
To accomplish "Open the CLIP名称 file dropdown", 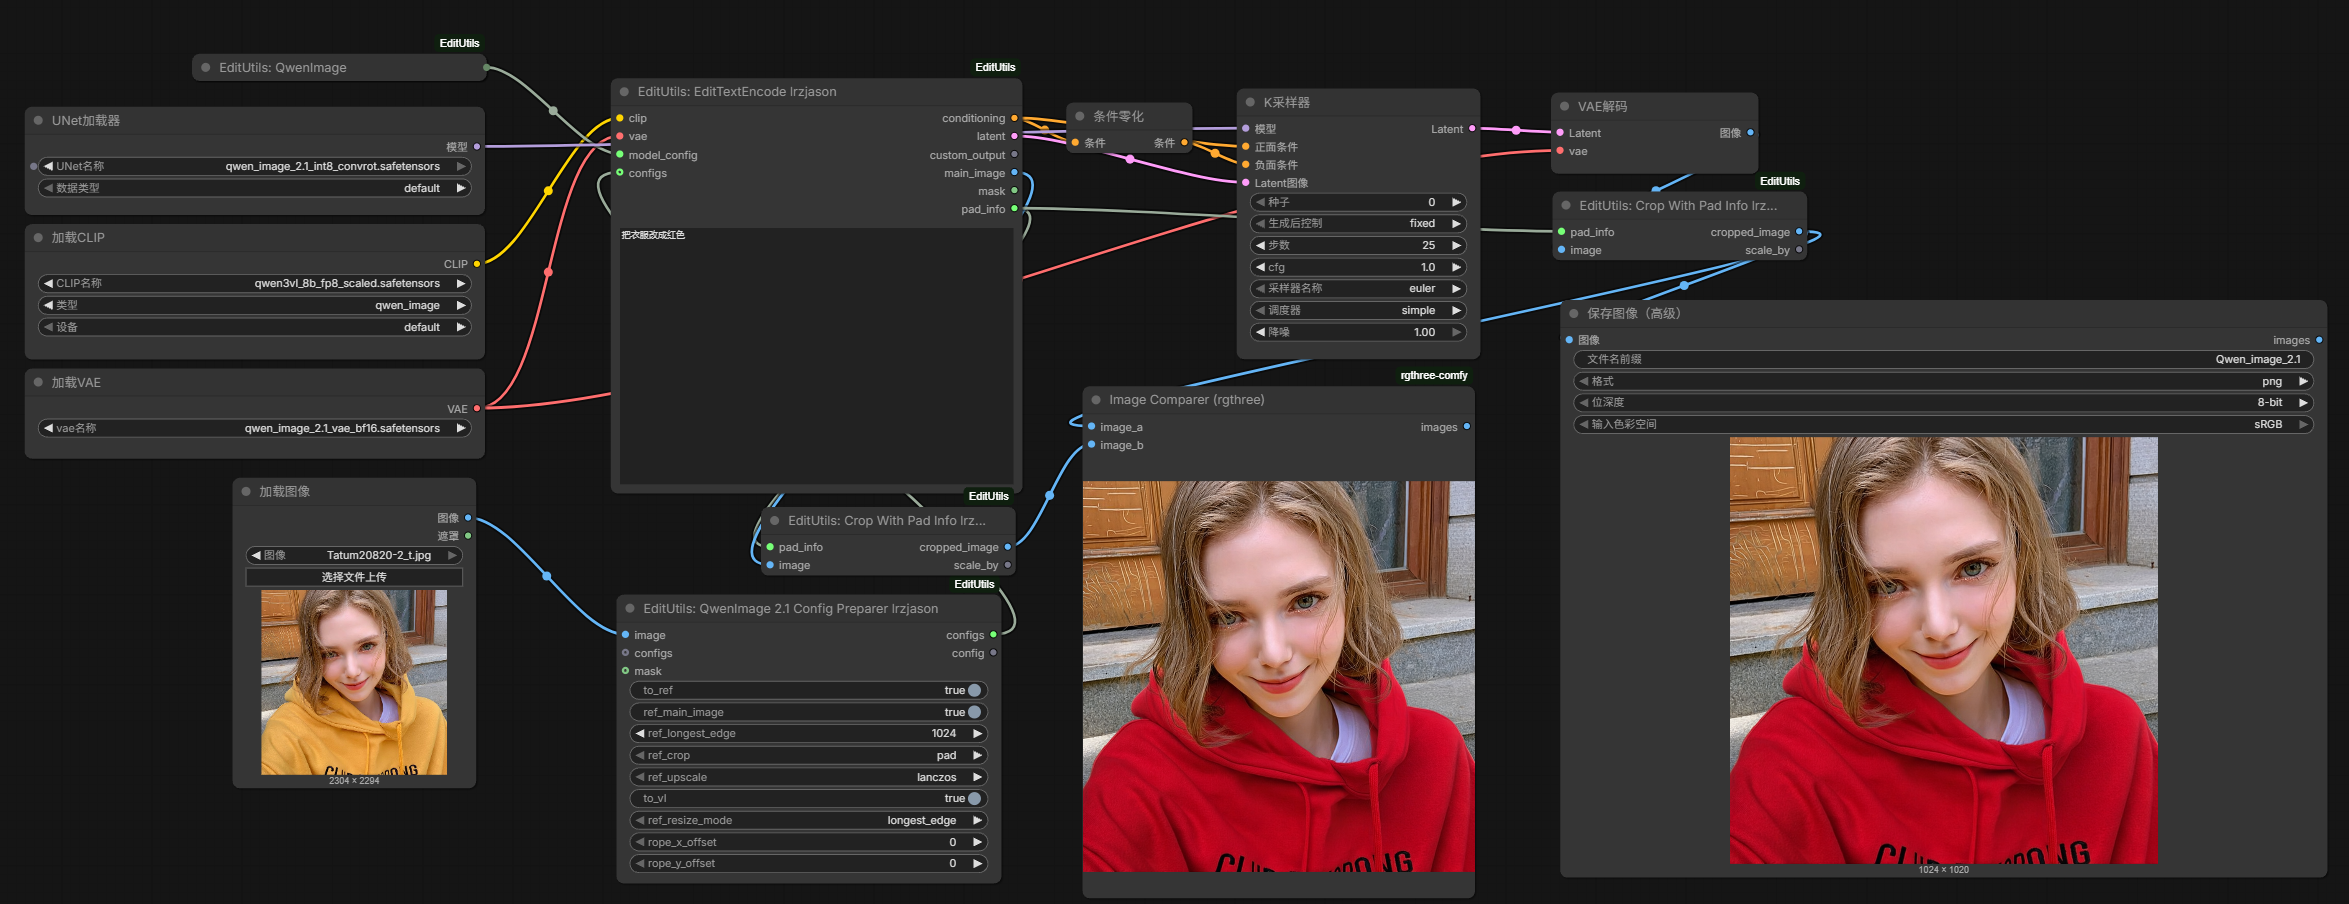I will [x=254, y=283].
